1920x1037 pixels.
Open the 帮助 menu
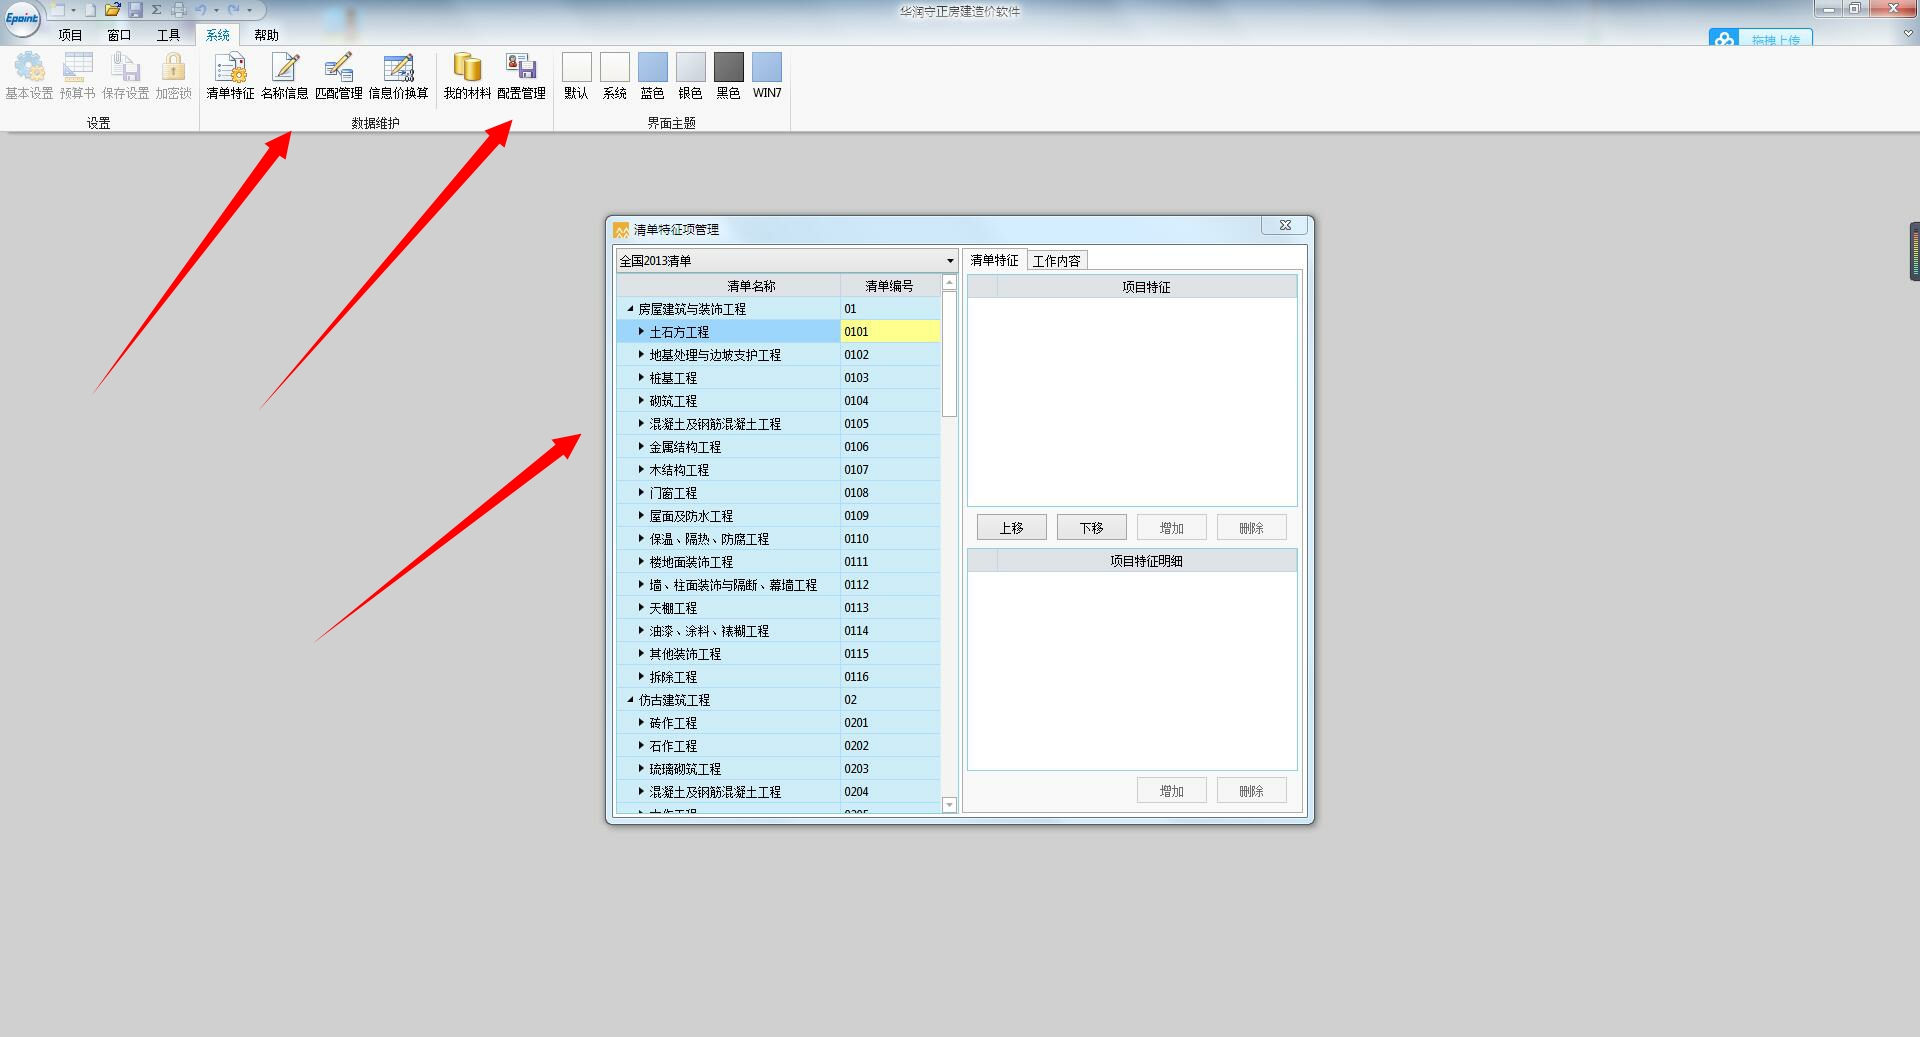pos(266,35)
